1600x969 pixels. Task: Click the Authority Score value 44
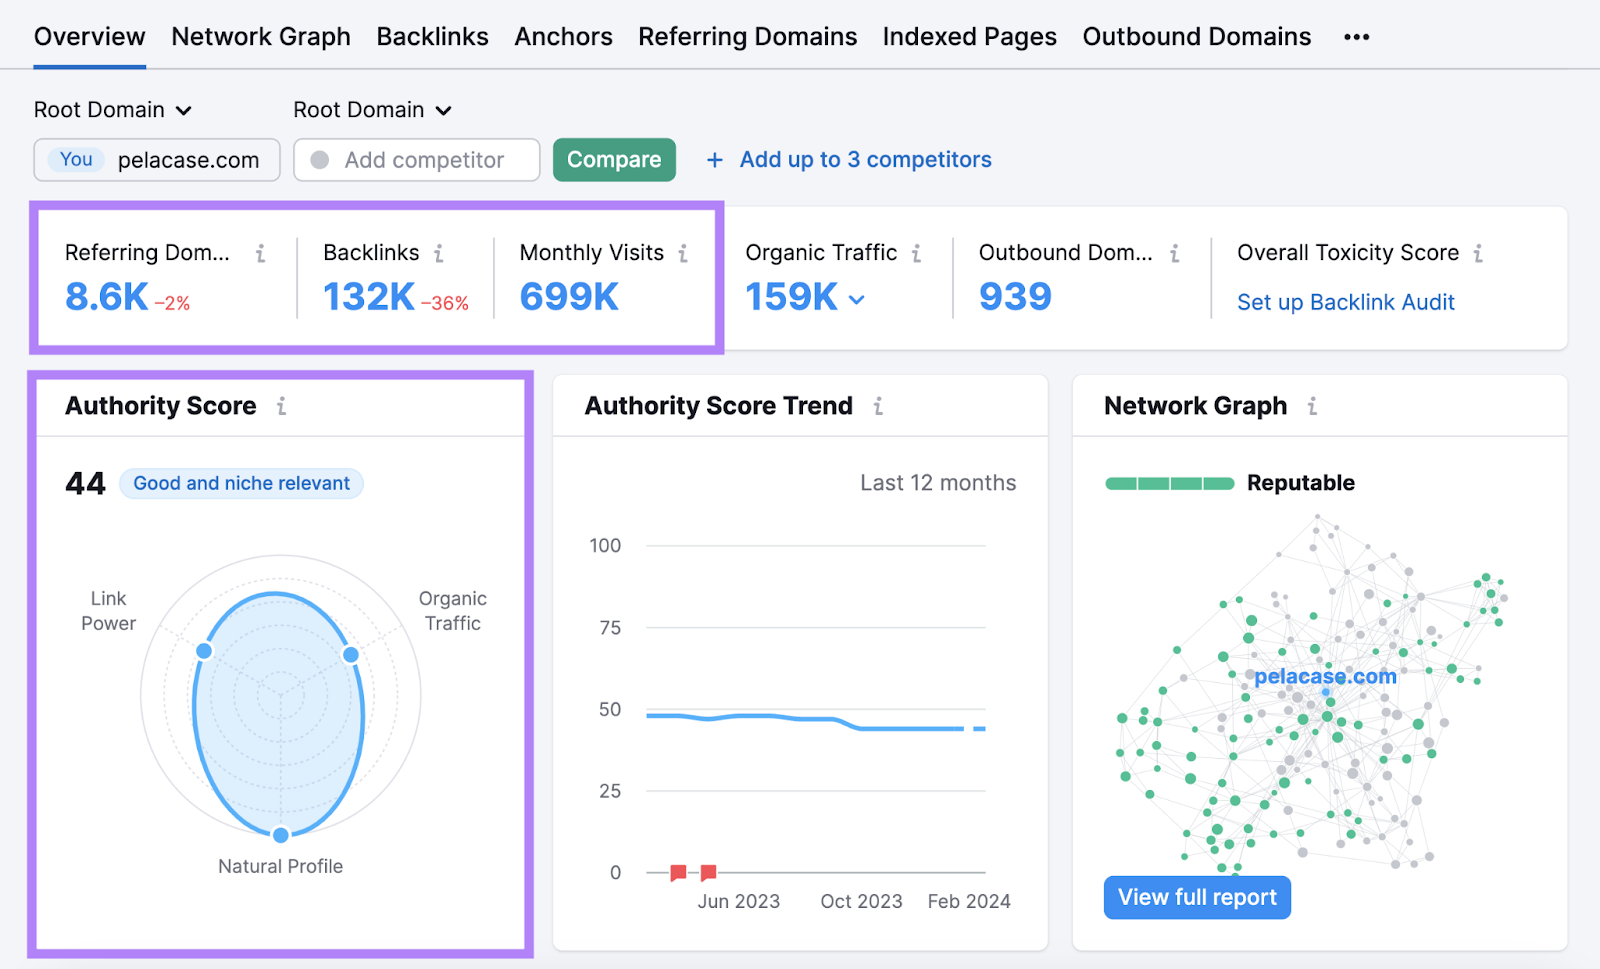tap(85, 484)
